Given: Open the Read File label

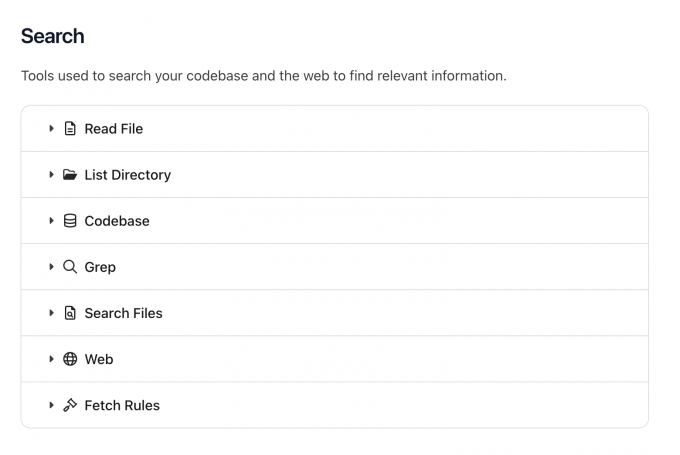Looking at the screenshot, I should tap(113, 129).
